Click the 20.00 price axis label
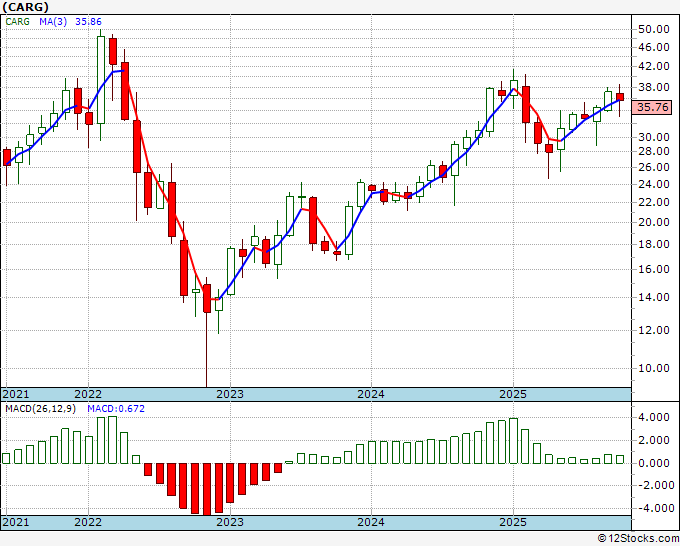 654,222
